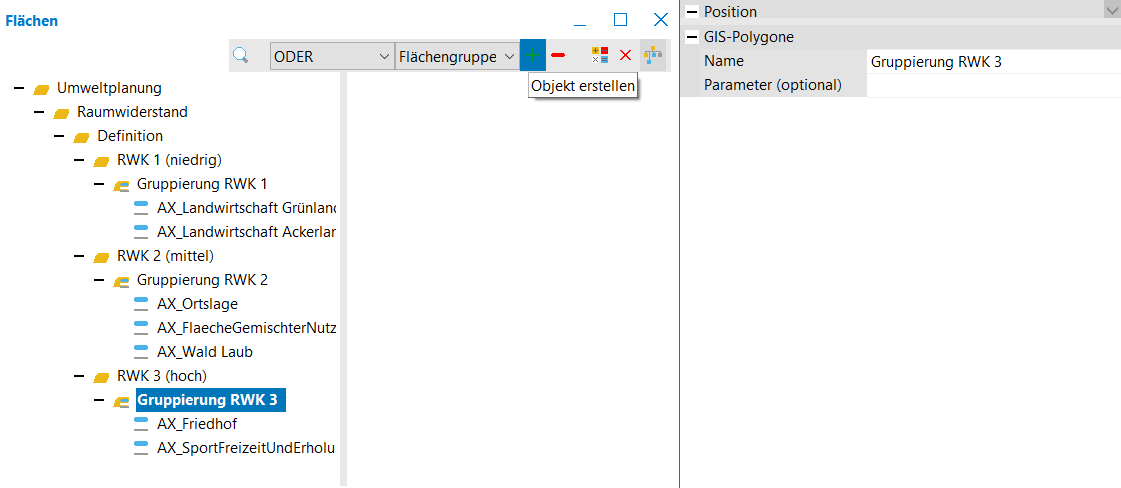Toggle the tree hierarchy view icon
This screenshot has height=488, width=1121.
(653, 56)
